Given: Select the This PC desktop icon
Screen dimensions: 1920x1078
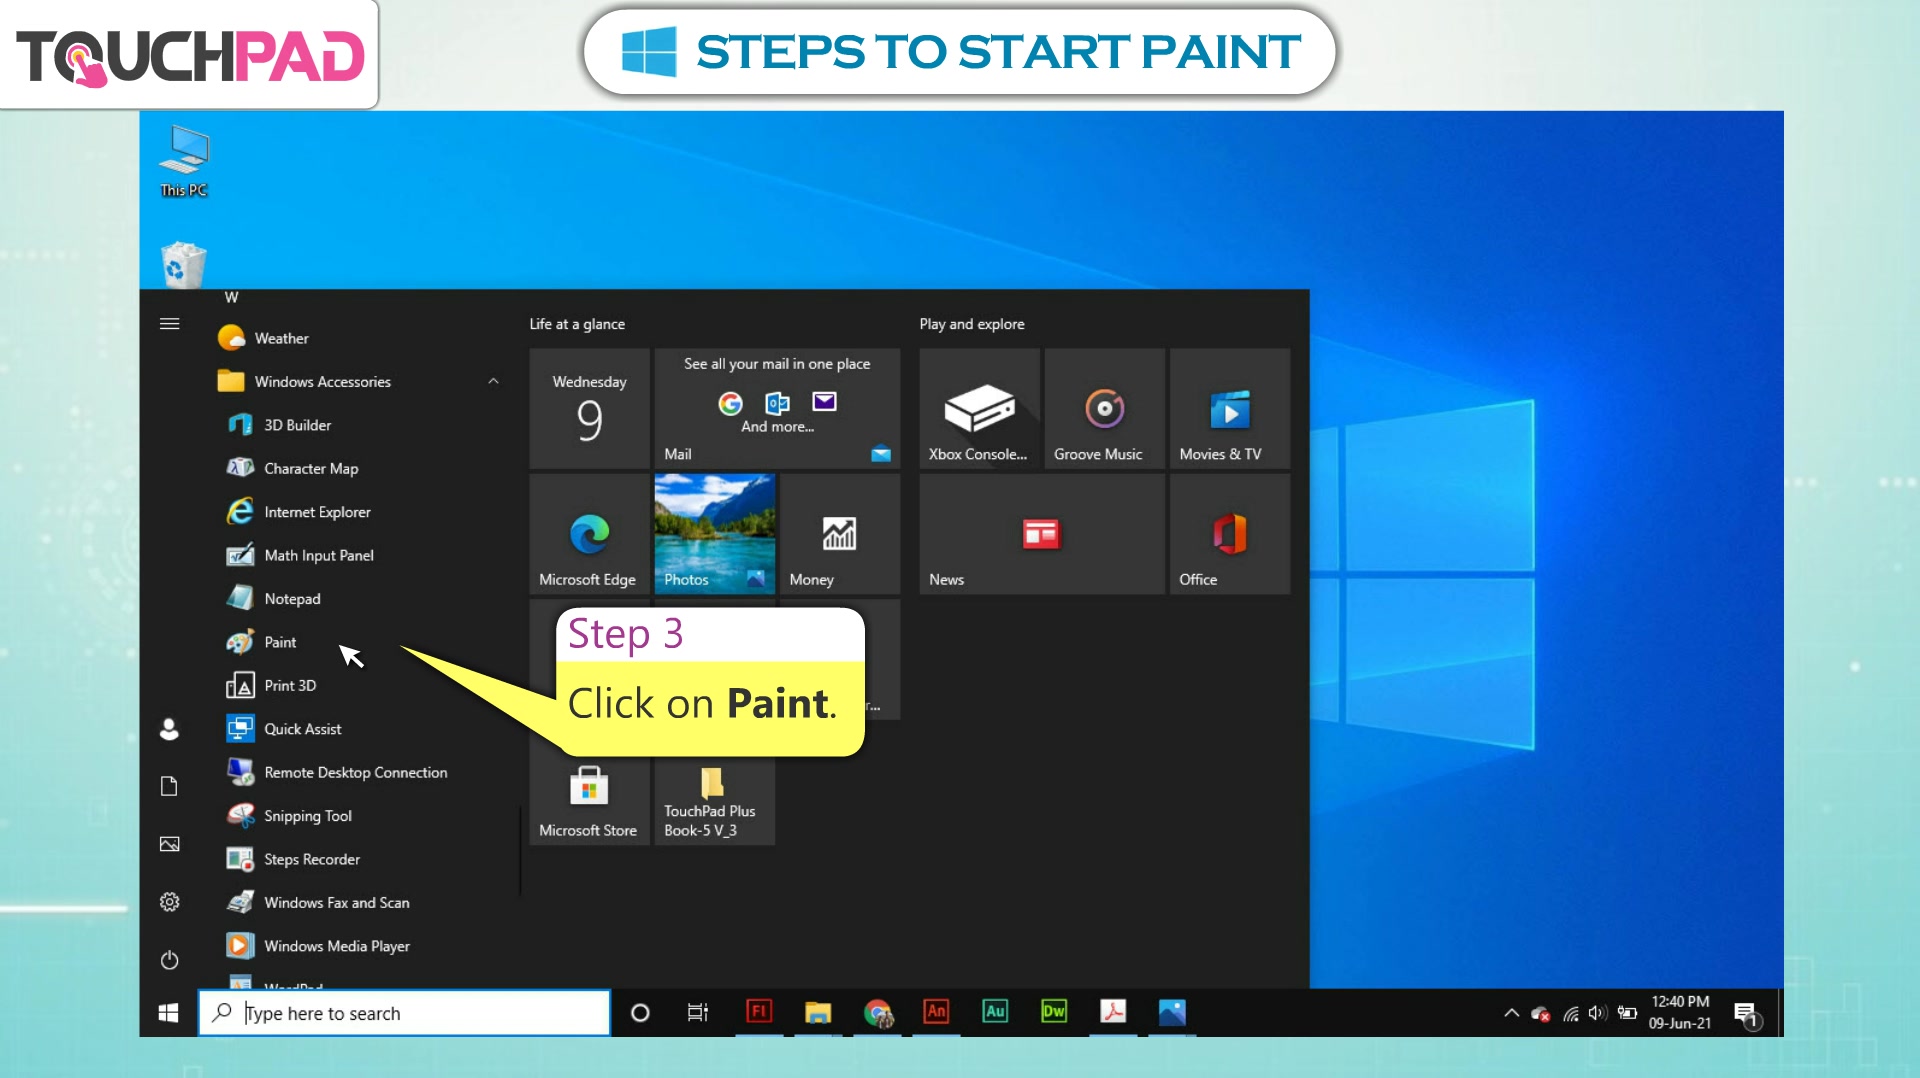Looking at the screenshot, I should click(x=184, y=161).
